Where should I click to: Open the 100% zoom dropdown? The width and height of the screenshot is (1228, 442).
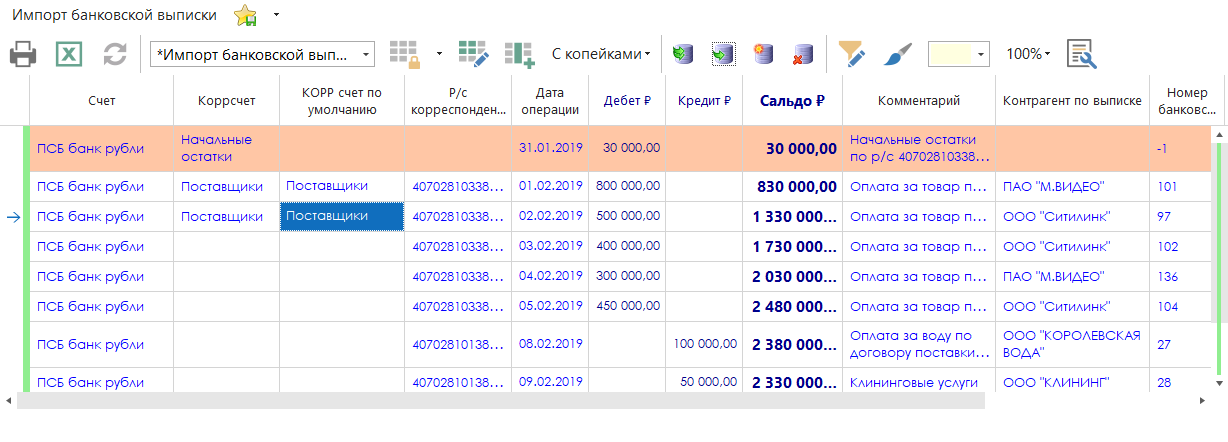point(1028,54)
